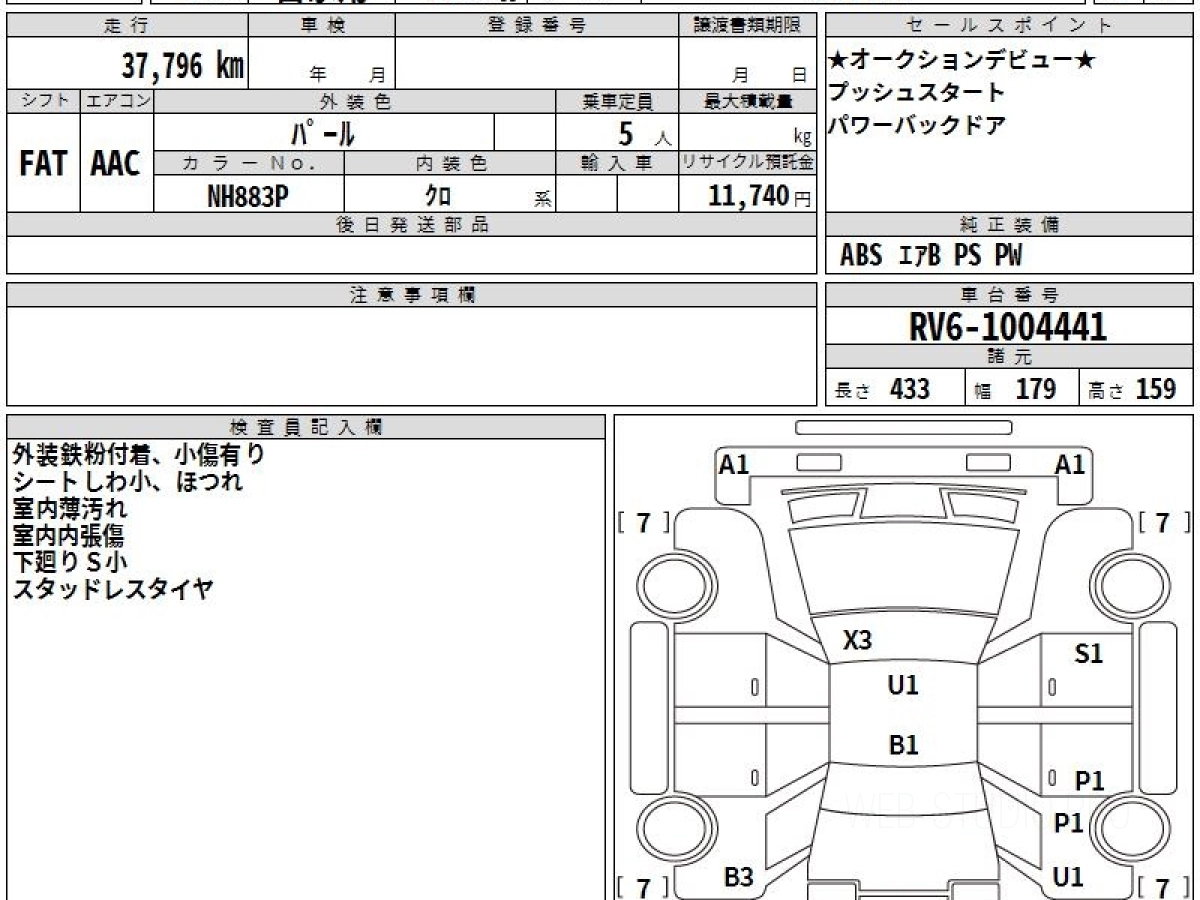Select the 走行 header cell

(x=127, y=26)
